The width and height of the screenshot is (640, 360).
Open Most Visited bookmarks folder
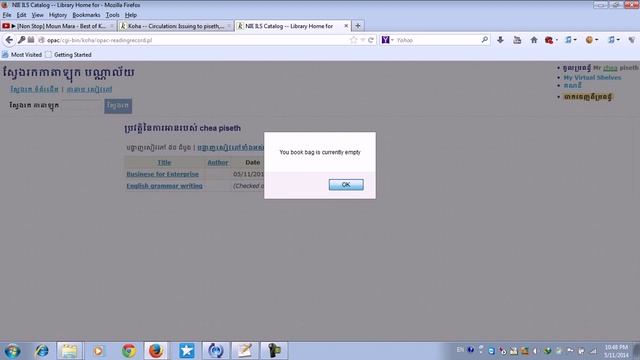pyautogui.click(x=22, y=54)
